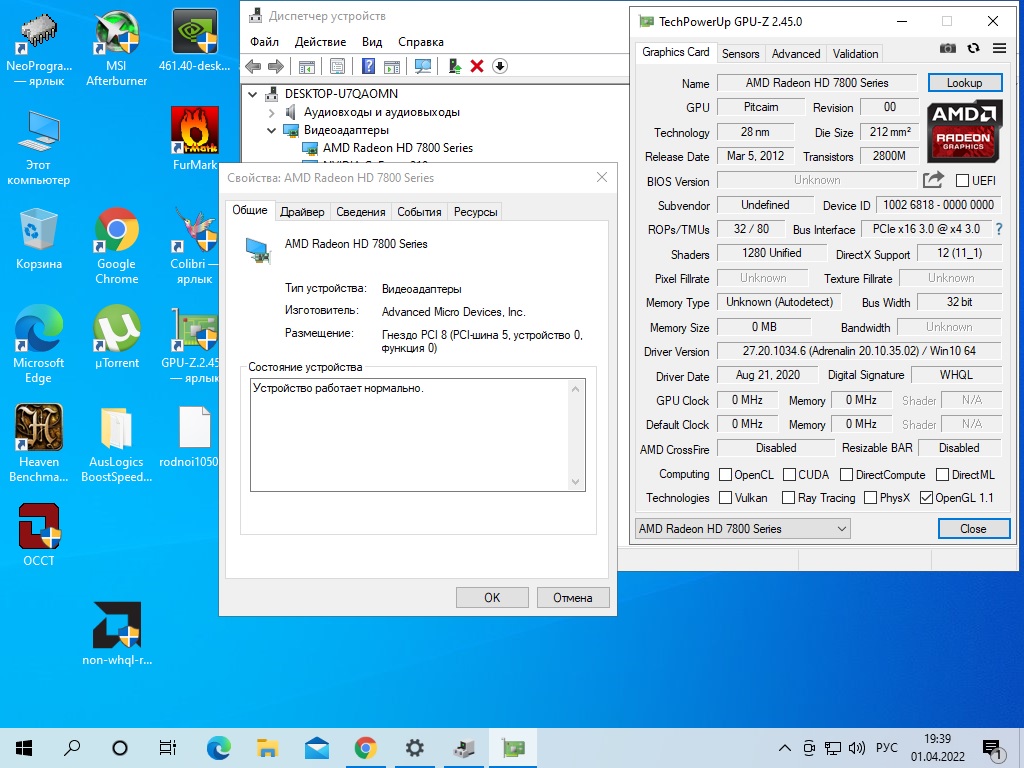Switch to the Ресурсы tab

(x=475, y=212)
